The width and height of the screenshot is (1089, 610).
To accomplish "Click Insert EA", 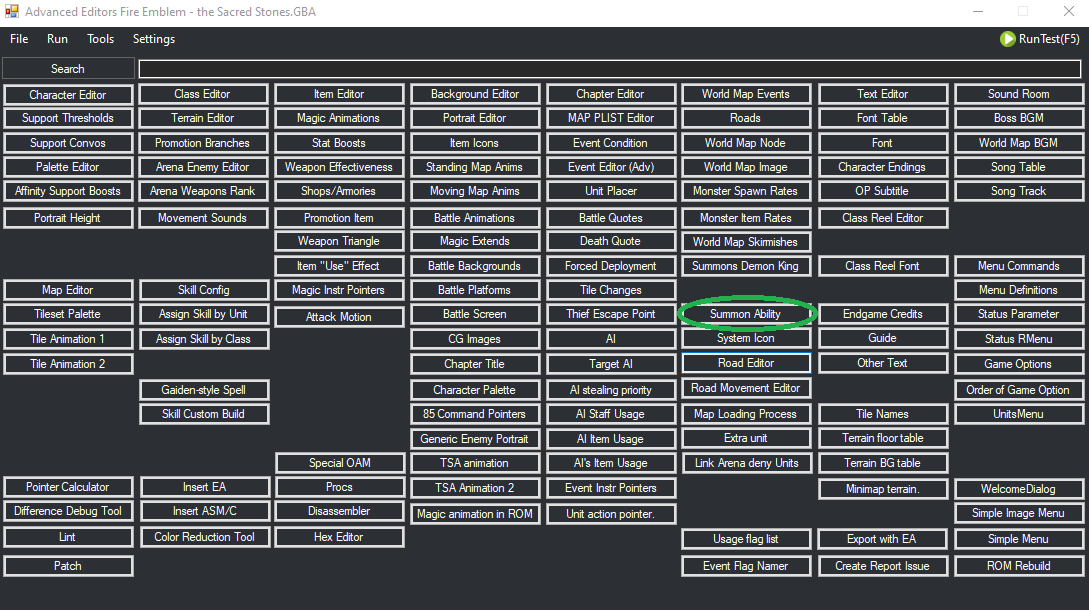I will [x=204, y=487].
